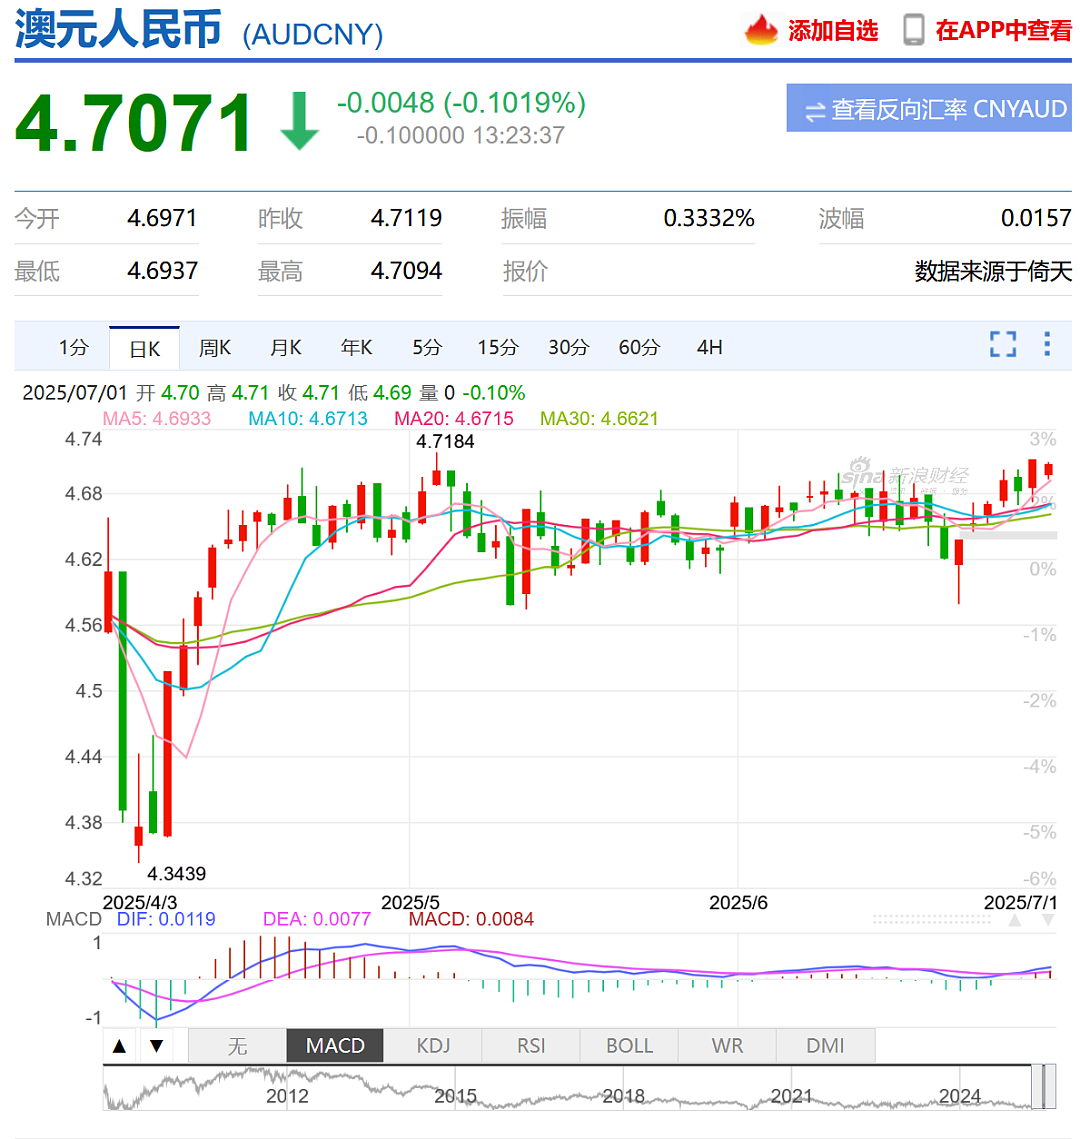Select the WR indicator
The width and height of the screenshot is (1080, 1139).
[x=727, y=1046]
